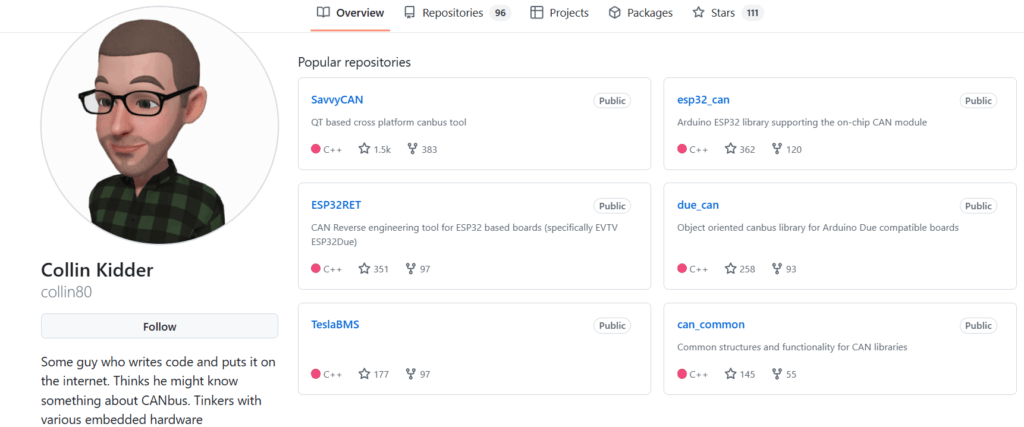Open the esp32_can repository
Image resolution: width=1024 pixels, height=427 pixels.
pyautogui.click(x=704, y=100)
